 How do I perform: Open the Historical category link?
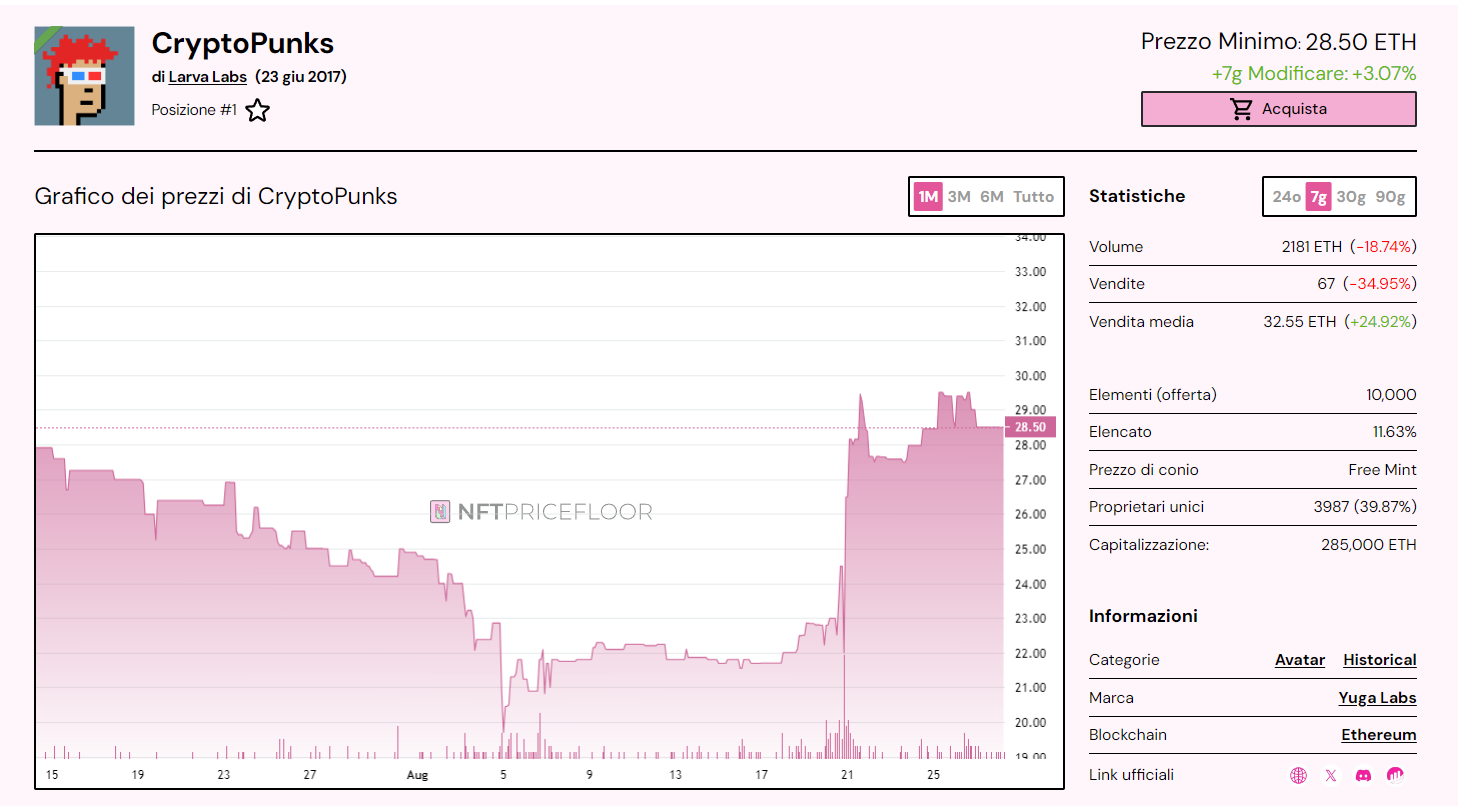point(1379,660)
